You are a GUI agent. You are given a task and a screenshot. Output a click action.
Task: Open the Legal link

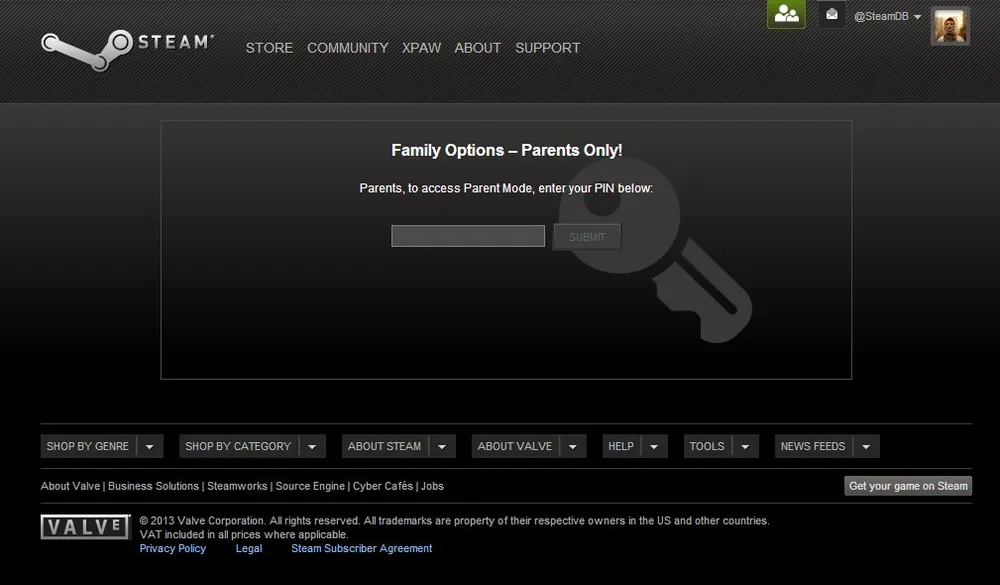click(249, 549)
